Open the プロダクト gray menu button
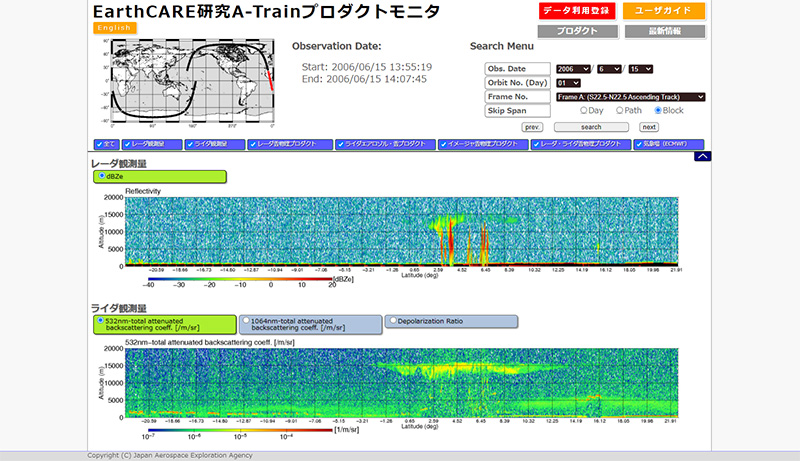 [x=577, y=31]
